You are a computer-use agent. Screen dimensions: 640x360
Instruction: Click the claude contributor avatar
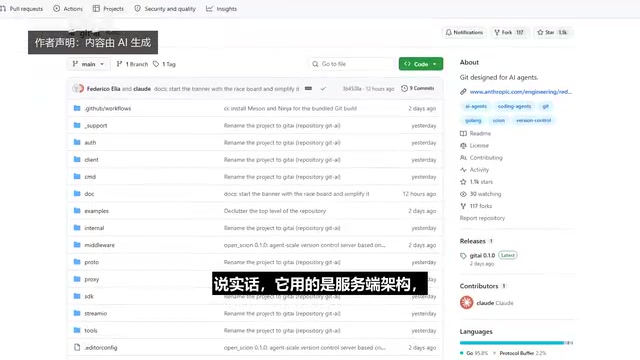point(467,302)
